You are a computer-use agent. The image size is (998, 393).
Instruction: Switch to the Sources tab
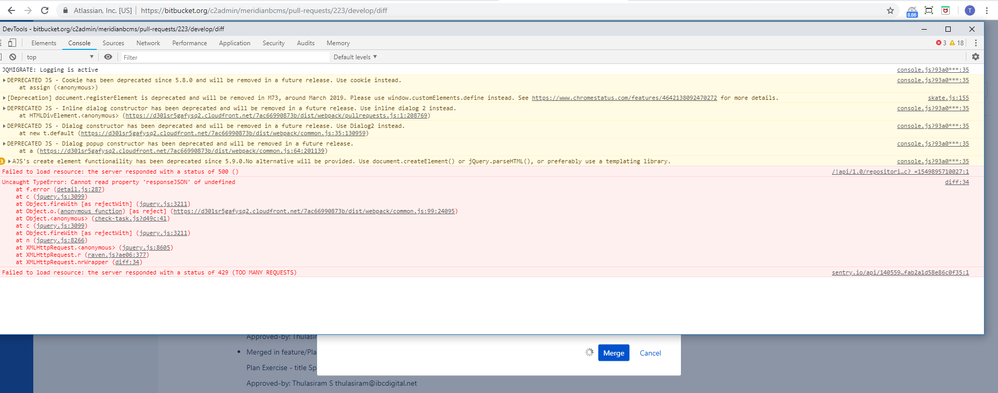113,43
